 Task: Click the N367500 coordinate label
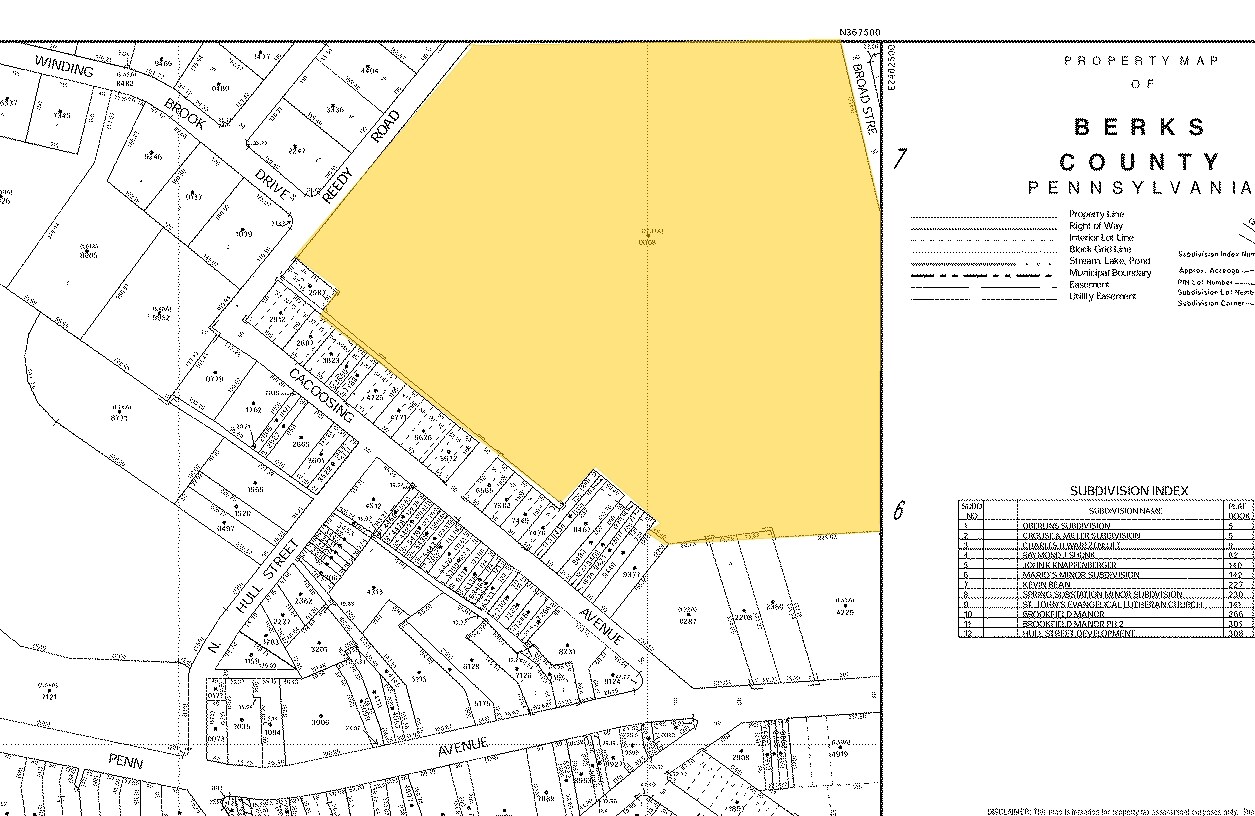point(859,33)
